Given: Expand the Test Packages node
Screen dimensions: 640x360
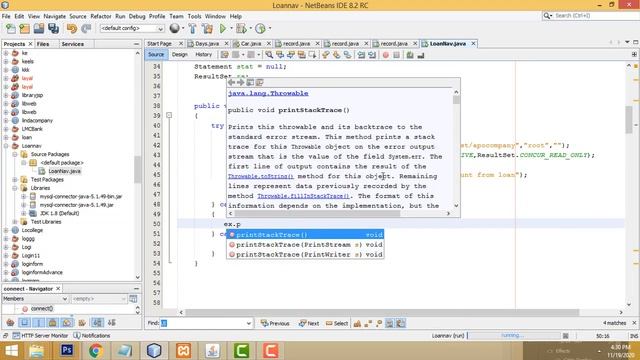Looking at the screenshot, I should pyautogui.click(x=15, y=180).
